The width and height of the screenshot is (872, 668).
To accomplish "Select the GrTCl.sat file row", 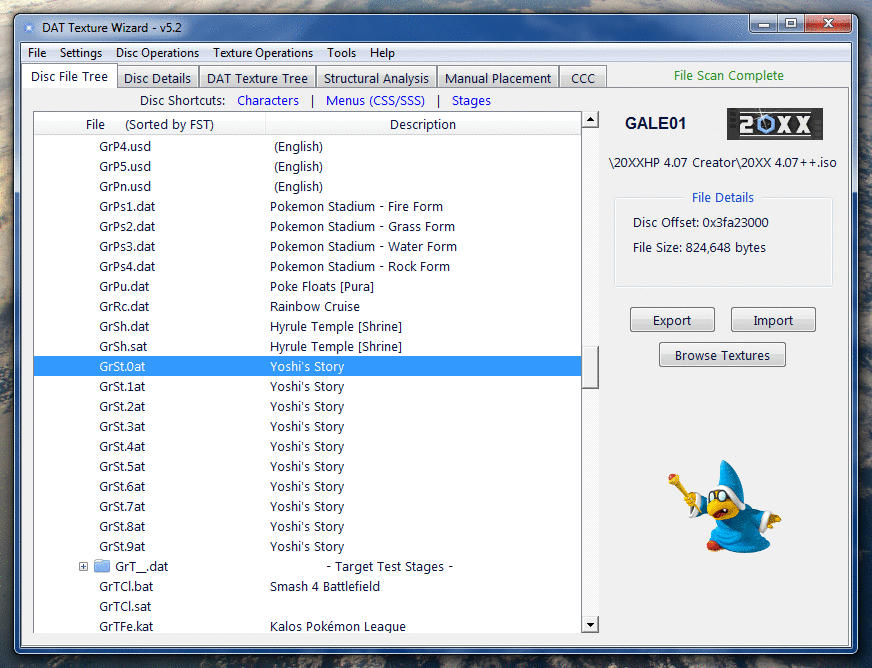I will tap(308, 607).
